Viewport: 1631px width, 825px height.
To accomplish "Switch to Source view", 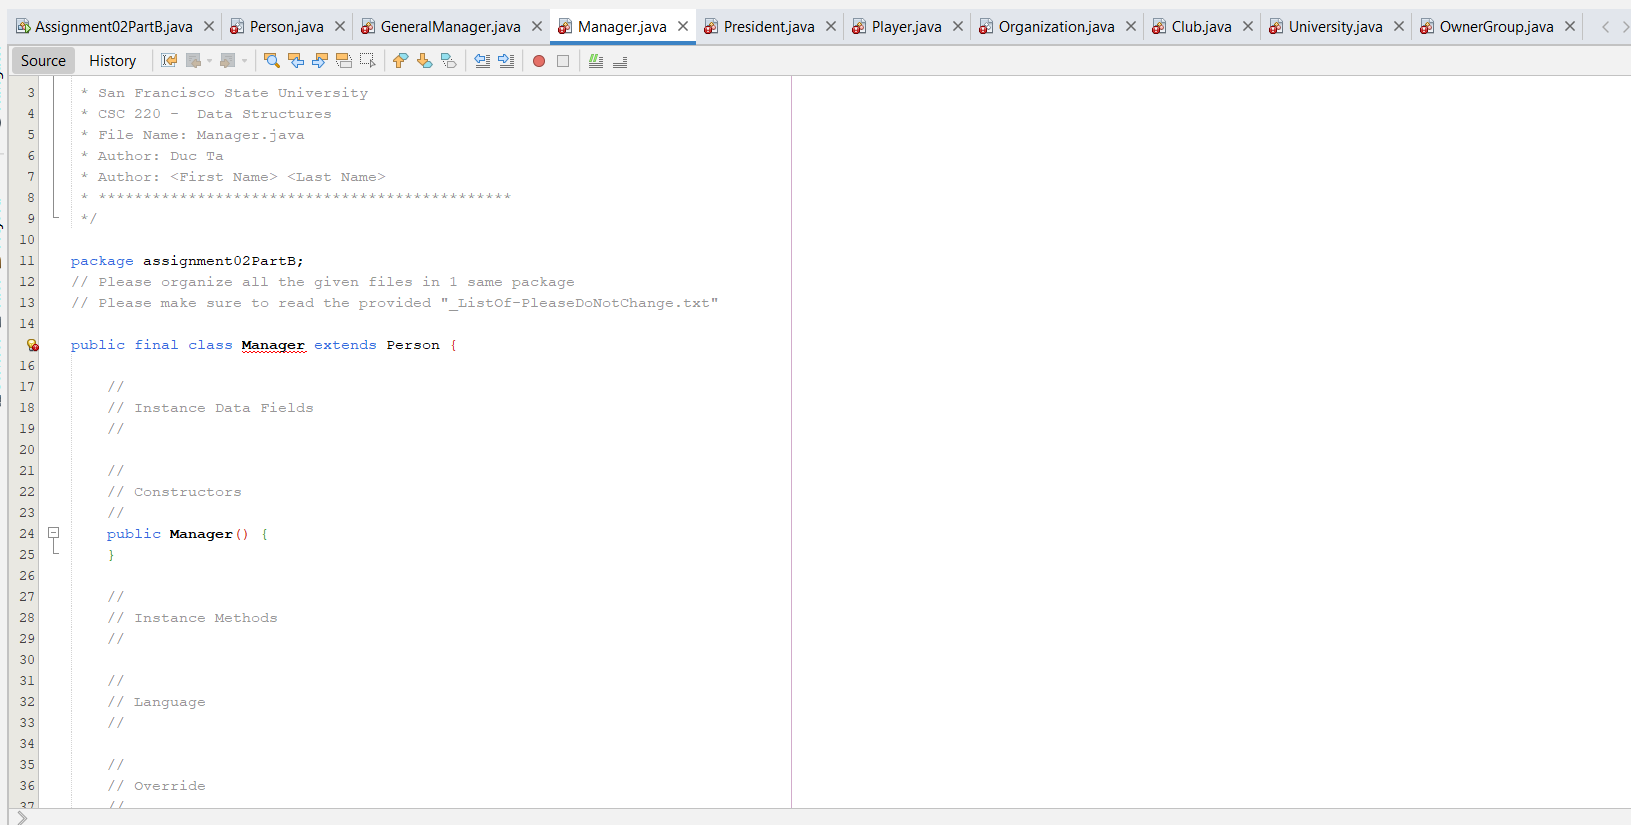I will [x=43, y=61].
